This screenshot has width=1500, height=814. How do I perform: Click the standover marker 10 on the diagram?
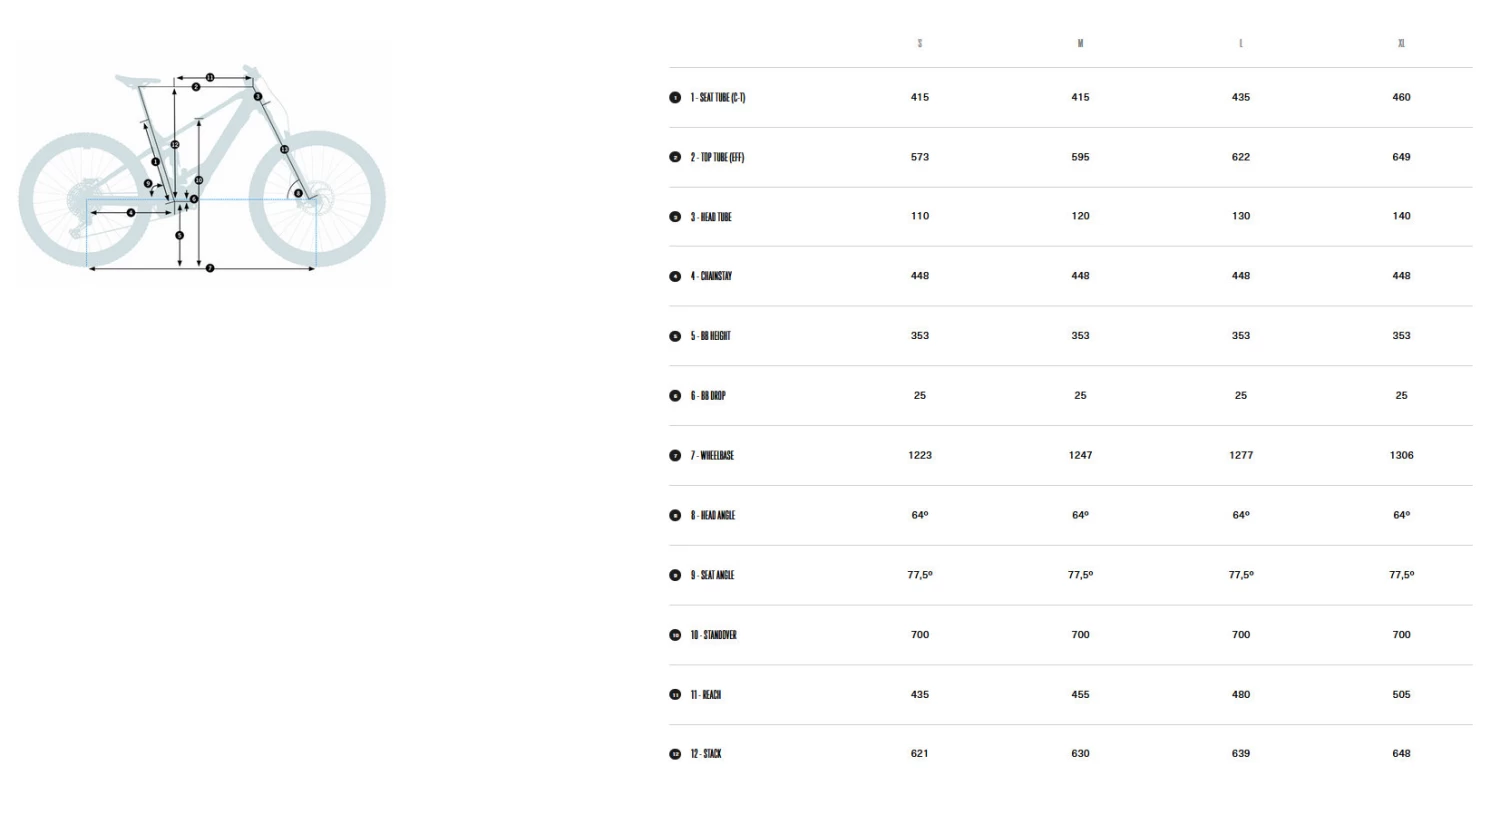pos(199,180)
